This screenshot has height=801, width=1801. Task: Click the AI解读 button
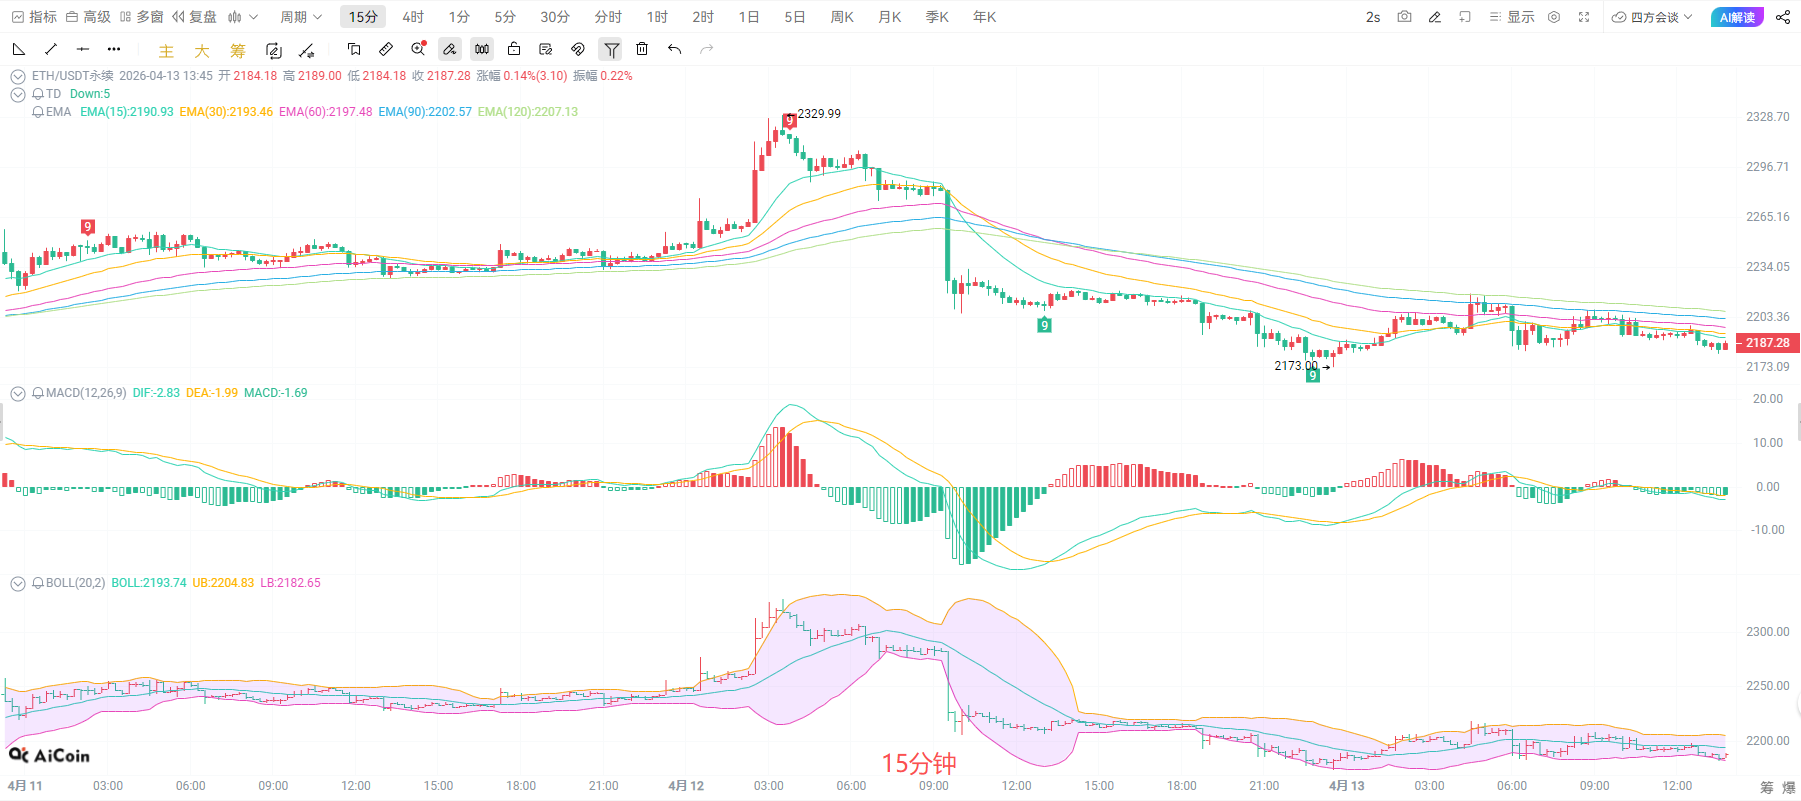coord(1737,17)
